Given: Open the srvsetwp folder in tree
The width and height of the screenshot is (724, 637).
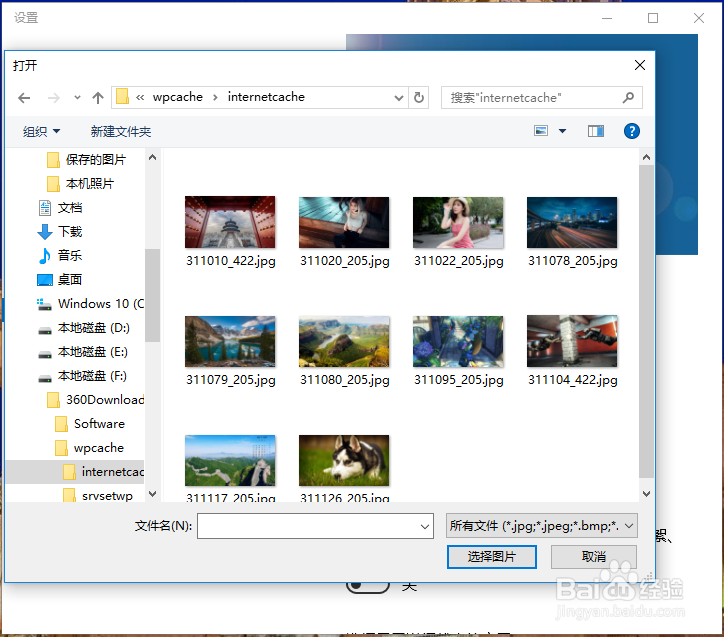Looking at the screenshot, I should pyautogui.click(x=98, y=495).
